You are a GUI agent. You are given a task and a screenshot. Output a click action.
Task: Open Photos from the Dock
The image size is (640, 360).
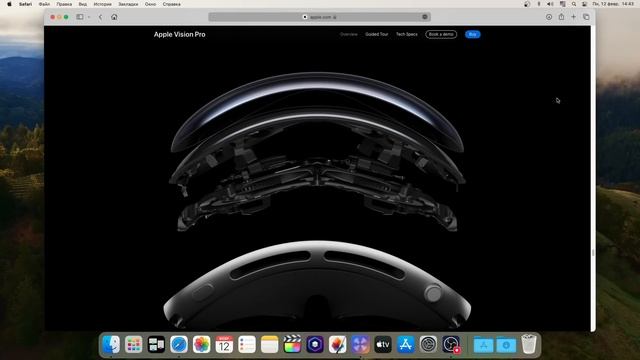pos(202,344)
